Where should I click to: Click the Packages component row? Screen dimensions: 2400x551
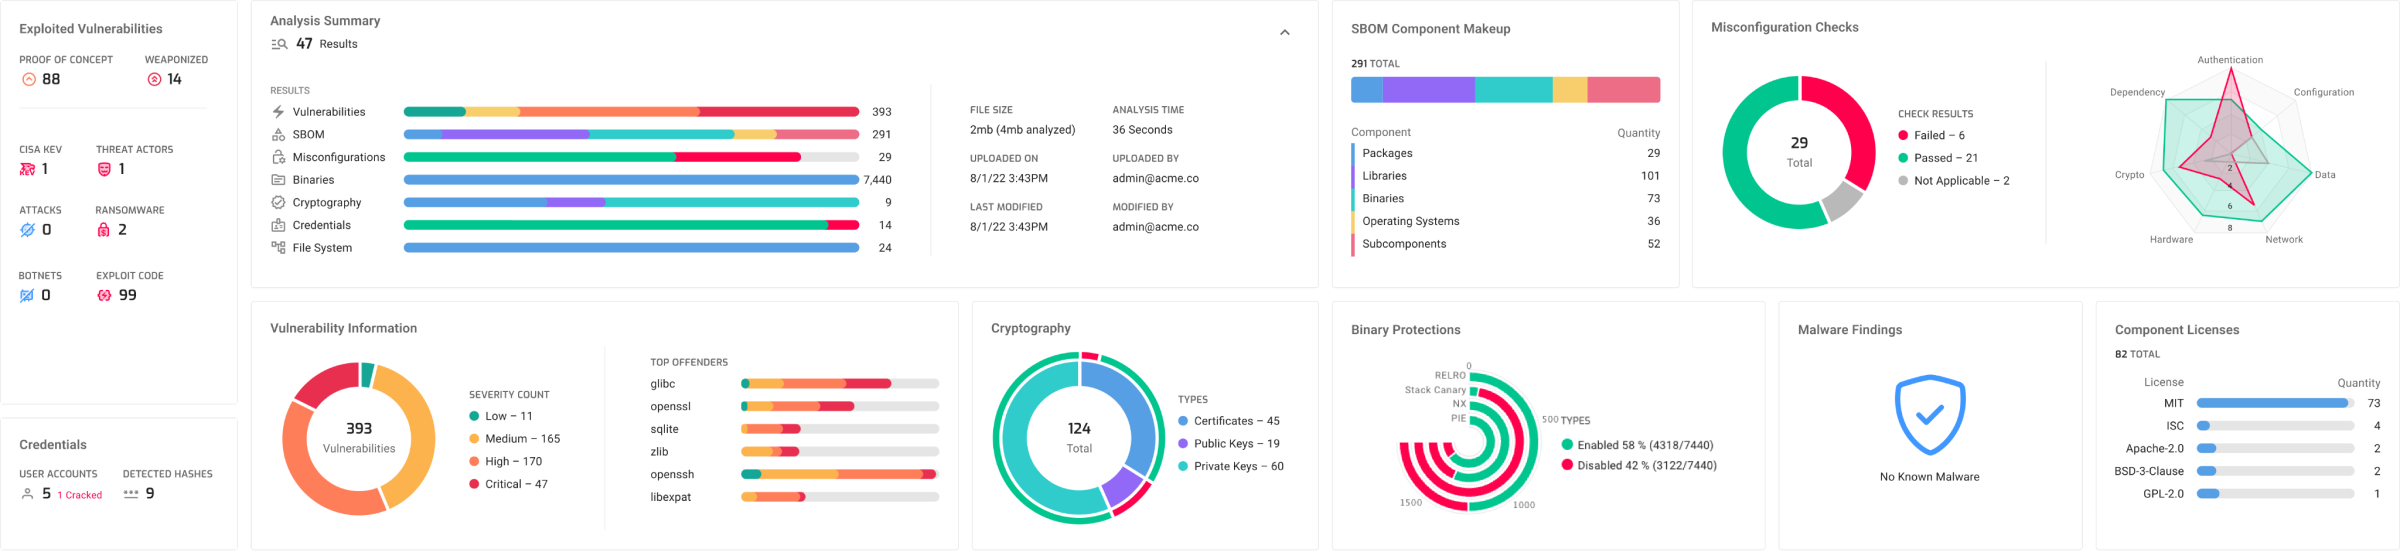(x=1506, y=153)
